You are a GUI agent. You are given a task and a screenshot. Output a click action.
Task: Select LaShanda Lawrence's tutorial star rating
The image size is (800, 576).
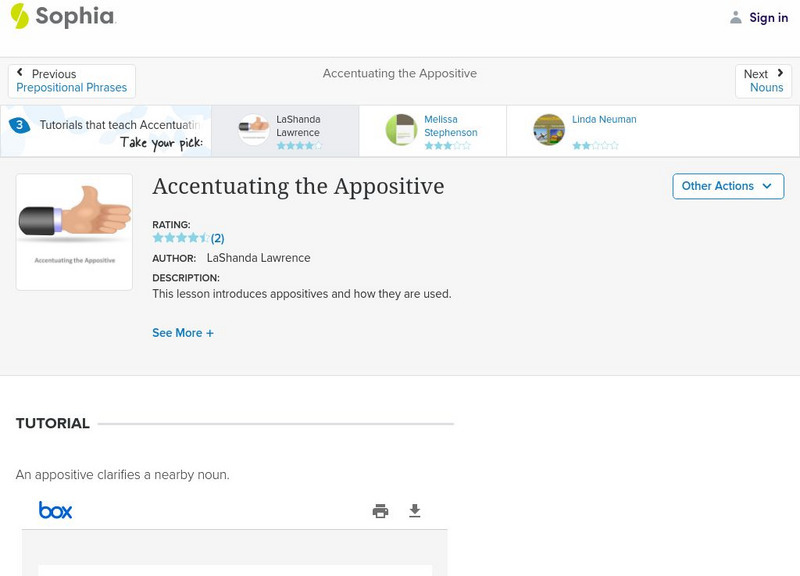[297, 143]
